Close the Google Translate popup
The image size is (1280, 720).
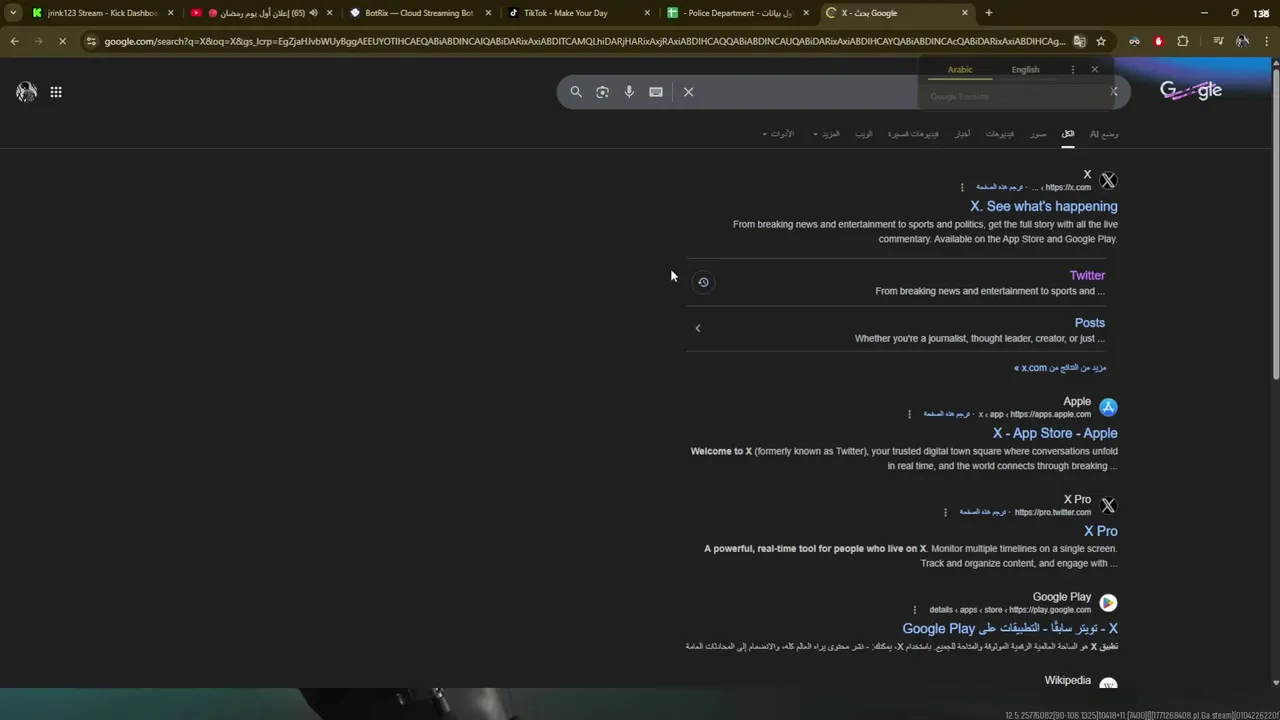tap(1094, 70)
